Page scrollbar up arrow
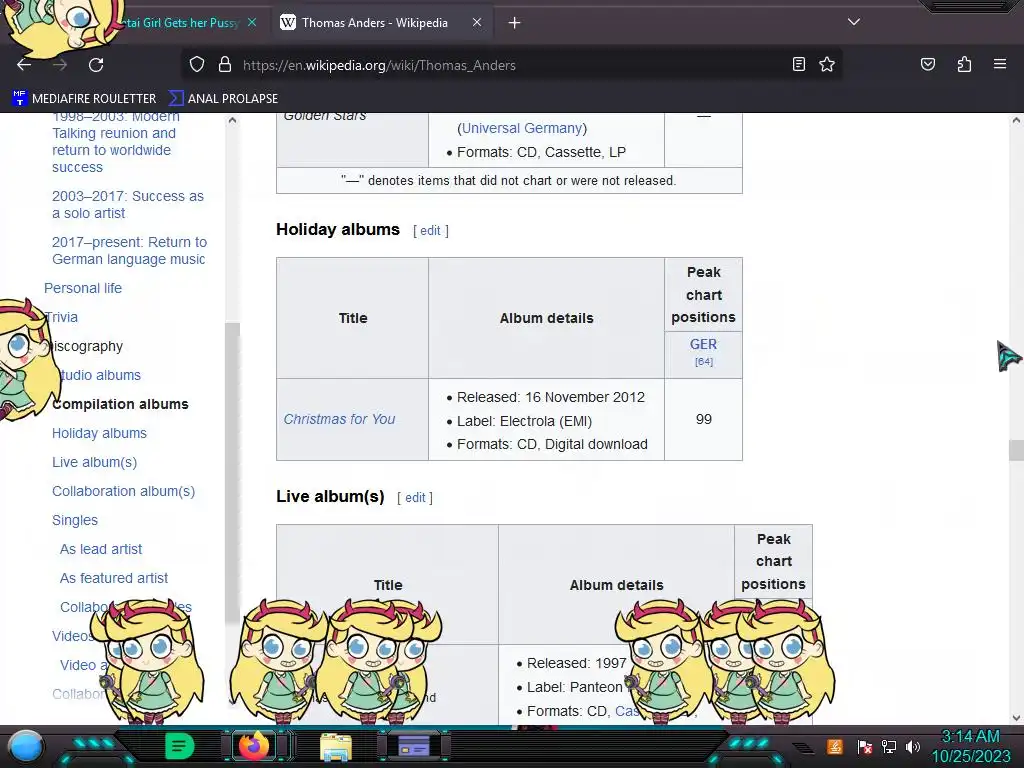1024x768 pixels. pyautogui.click(x=1016, y=120)
